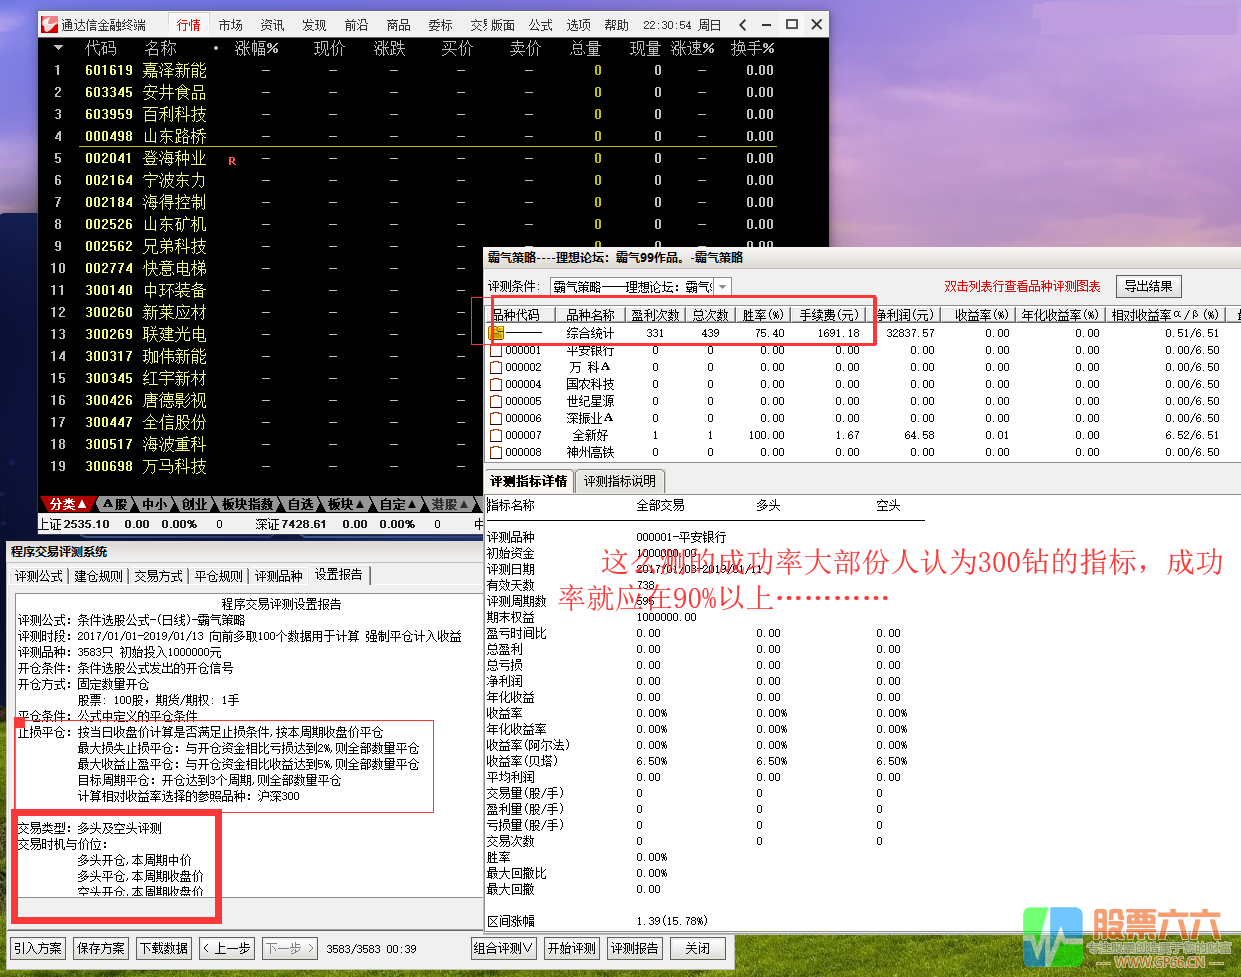Screen dimensions: 1241x977
Task: Click the red 双击列表行查看品种评测图表 link
Action: pyautogui.click(x=1021, y=286)
